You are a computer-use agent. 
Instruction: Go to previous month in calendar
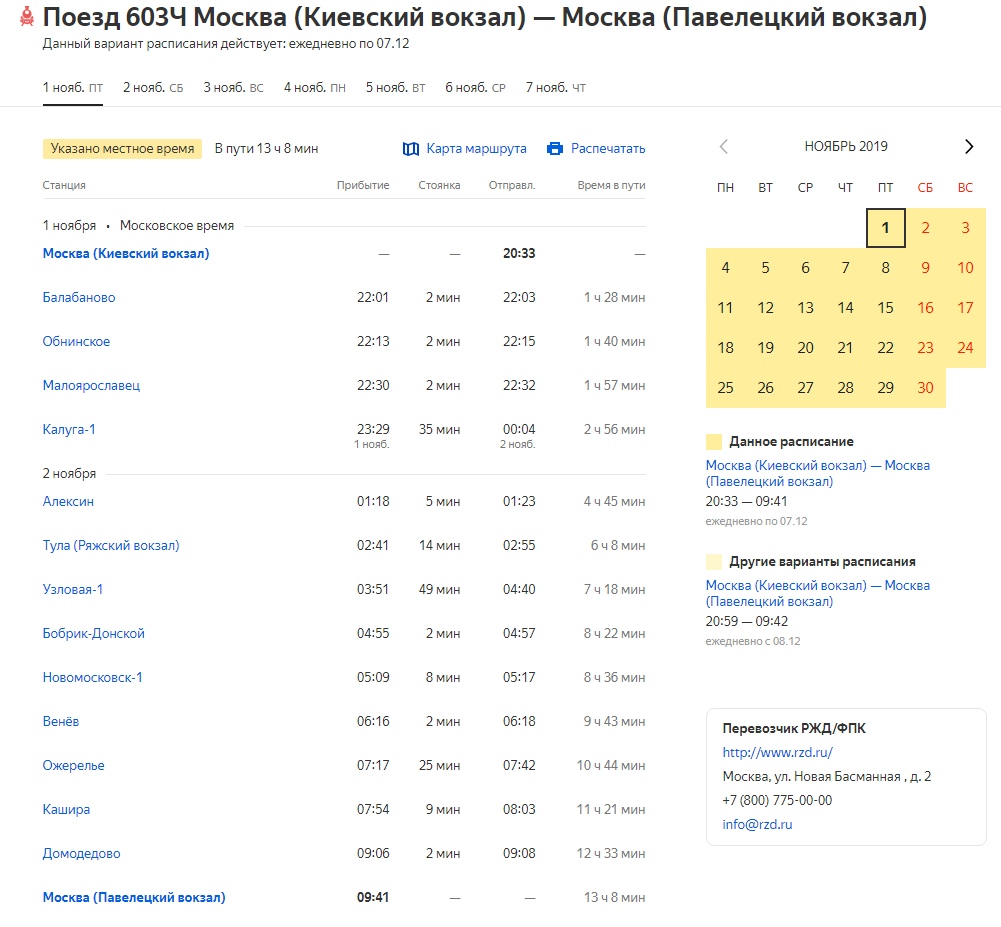coord(724,147)
